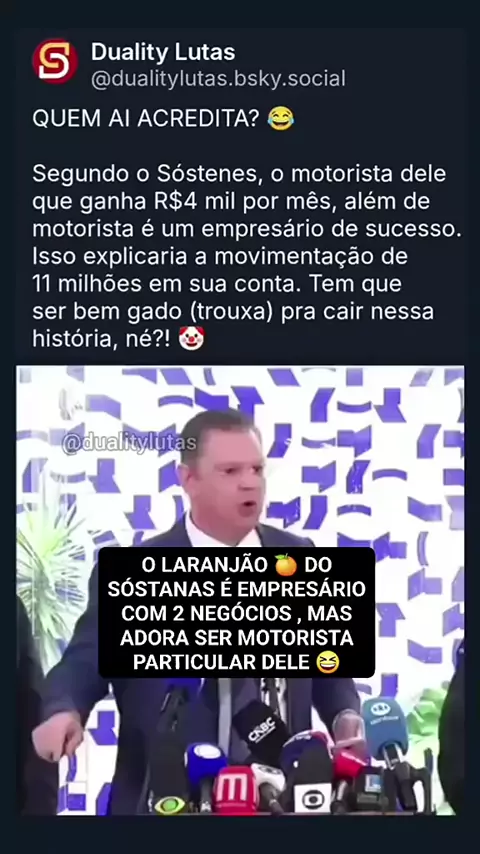Tap the @dualitylutas watermark on the video

pyautogui.click(x=129, y=443)
